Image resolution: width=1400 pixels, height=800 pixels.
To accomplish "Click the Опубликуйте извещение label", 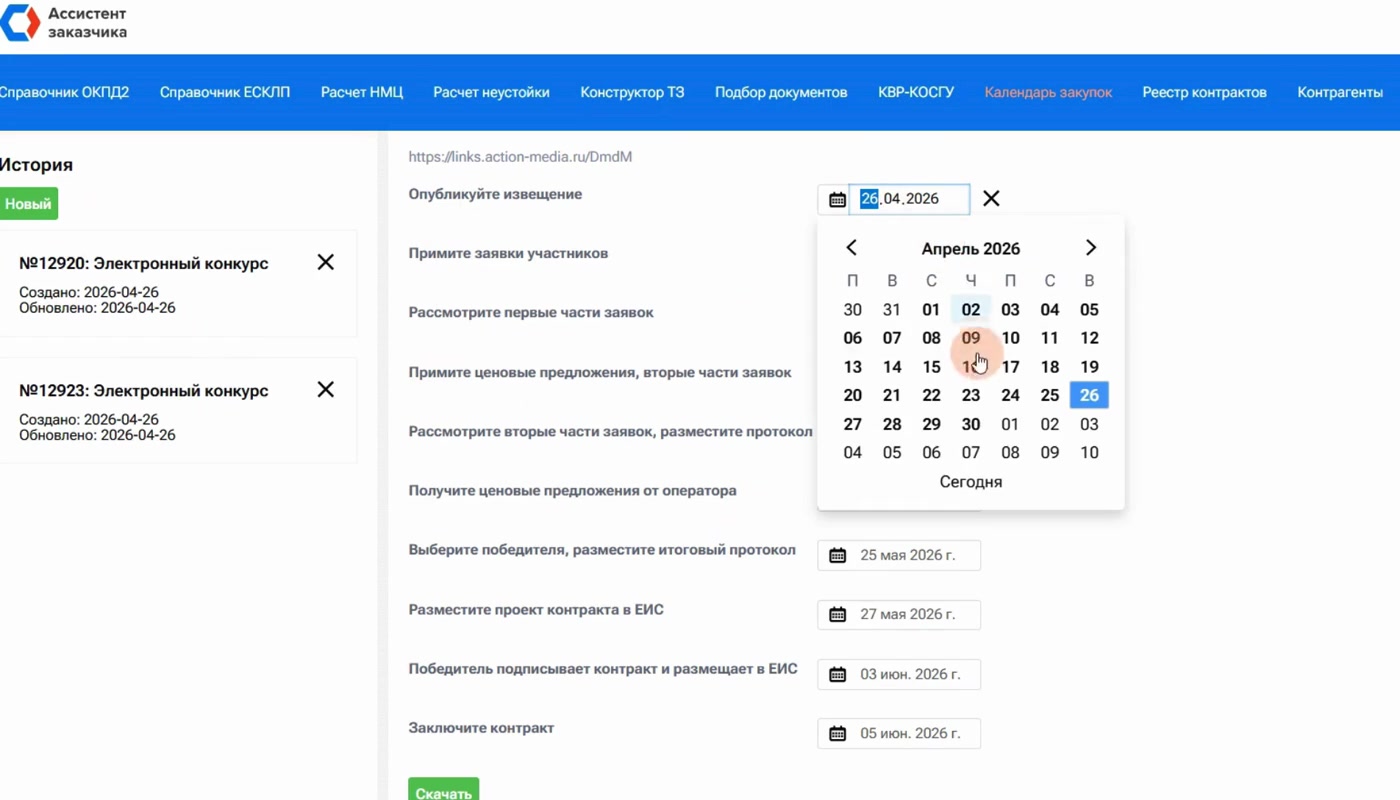I will 495,194.
